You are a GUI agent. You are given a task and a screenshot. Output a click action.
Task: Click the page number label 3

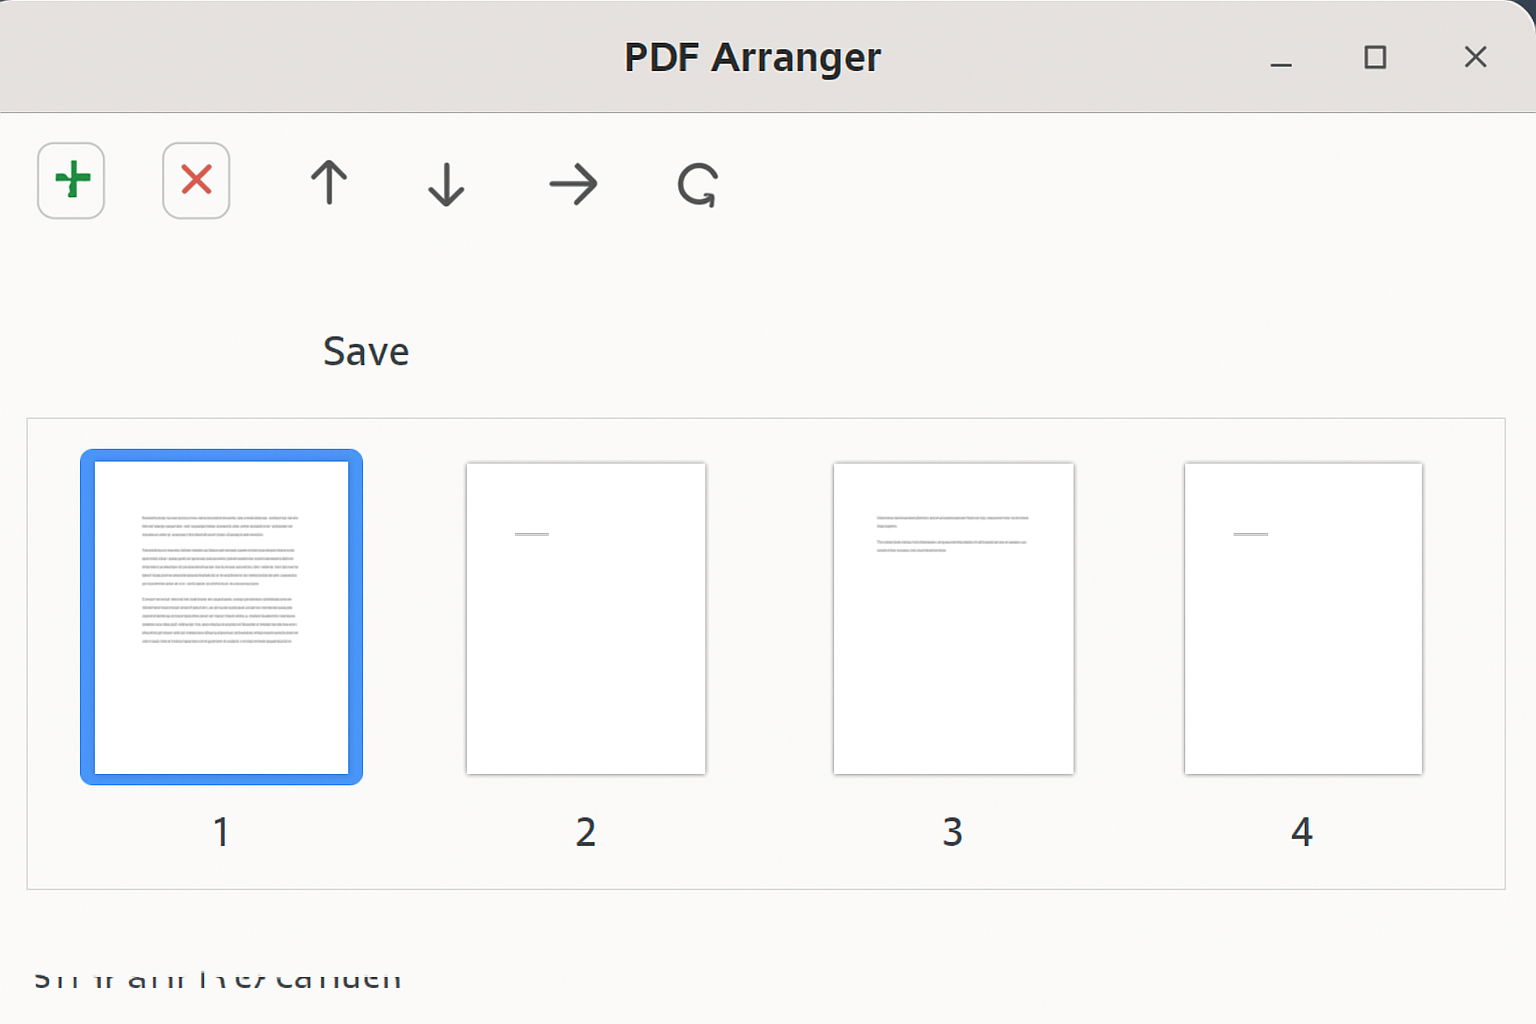tap(953, 832)
